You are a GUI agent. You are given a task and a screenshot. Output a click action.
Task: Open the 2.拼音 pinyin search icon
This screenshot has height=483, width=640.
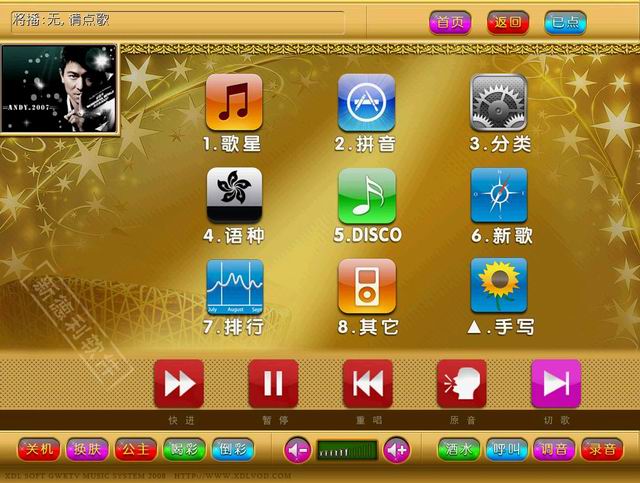(367, 102)
